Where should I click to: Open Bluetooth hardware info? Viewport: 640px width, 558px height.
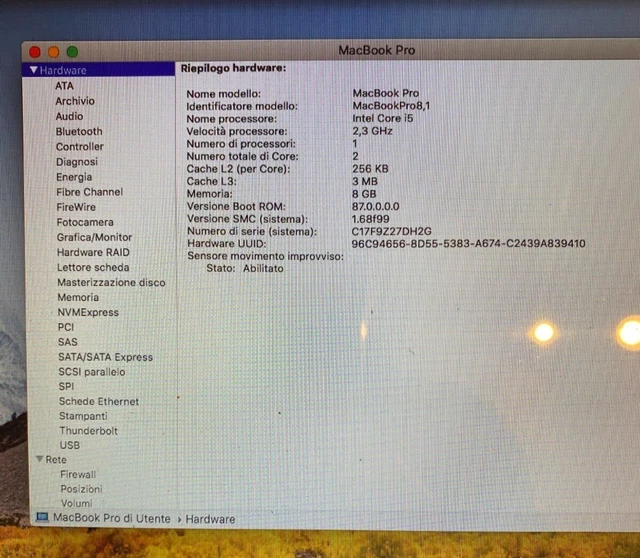coord(79,131)
